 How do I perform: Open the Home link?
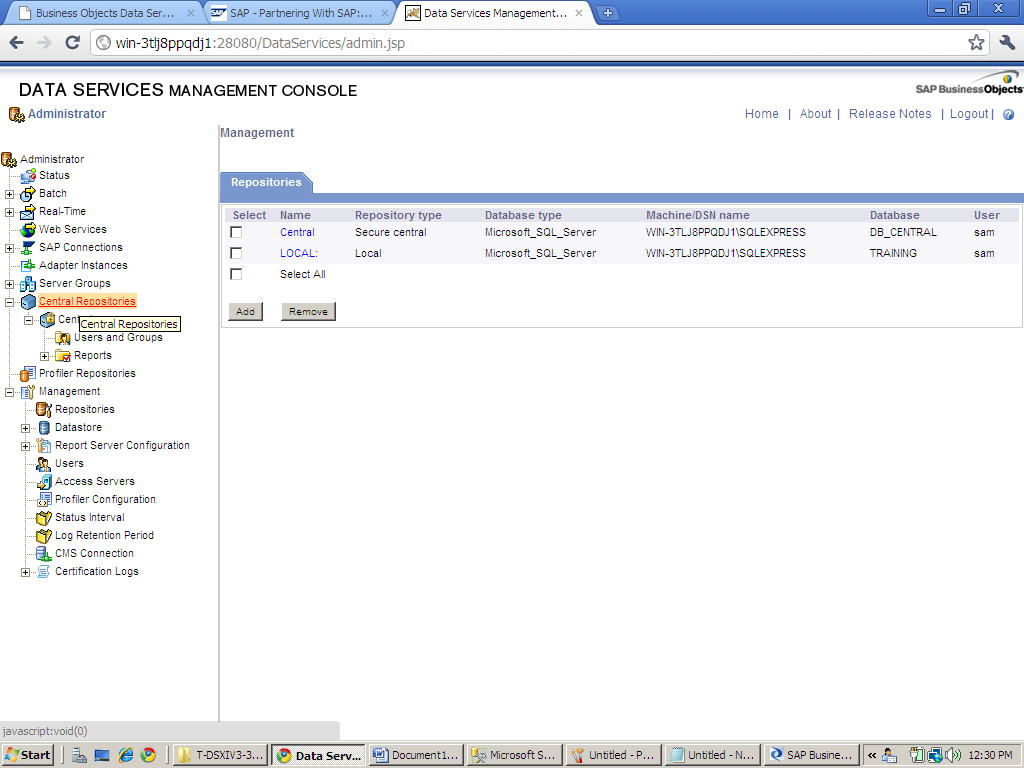[761, 114]
